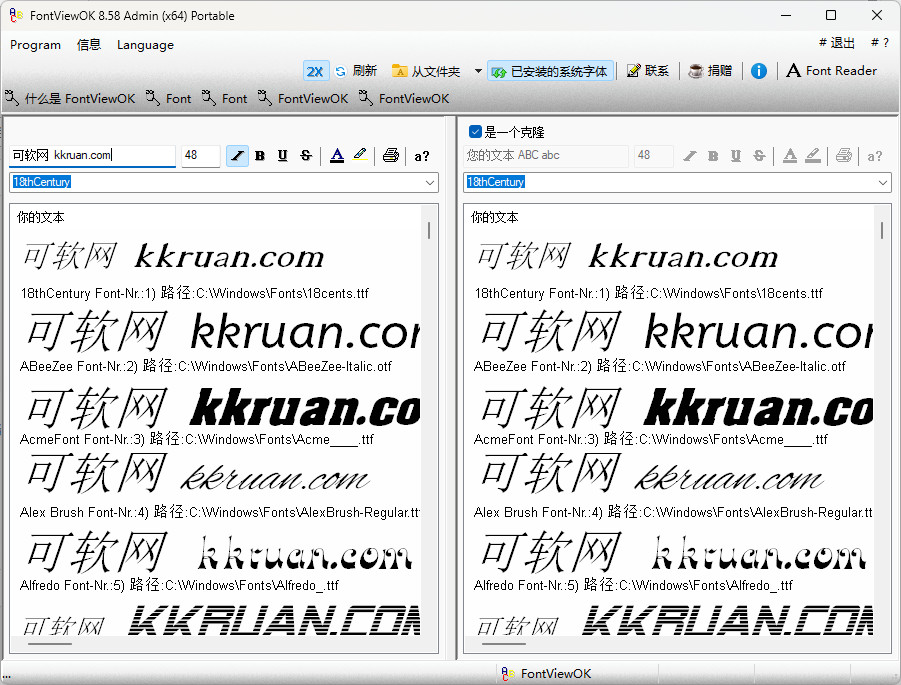Choose left panel font text color
The height and width of the screenshot is (685, 901).
(x=337, y=155)
